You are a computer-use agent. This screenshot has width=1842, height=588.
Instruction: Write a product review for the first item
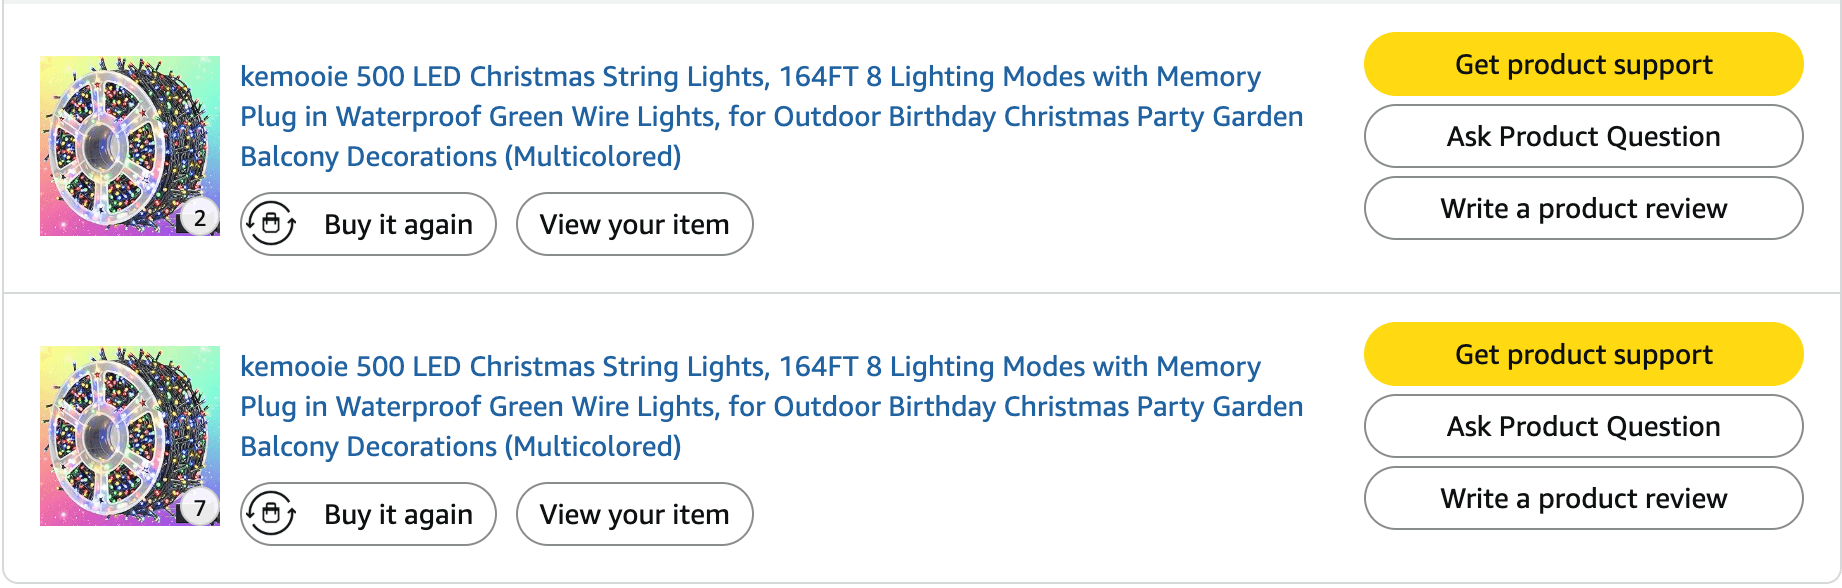[x=1583, y=209]
